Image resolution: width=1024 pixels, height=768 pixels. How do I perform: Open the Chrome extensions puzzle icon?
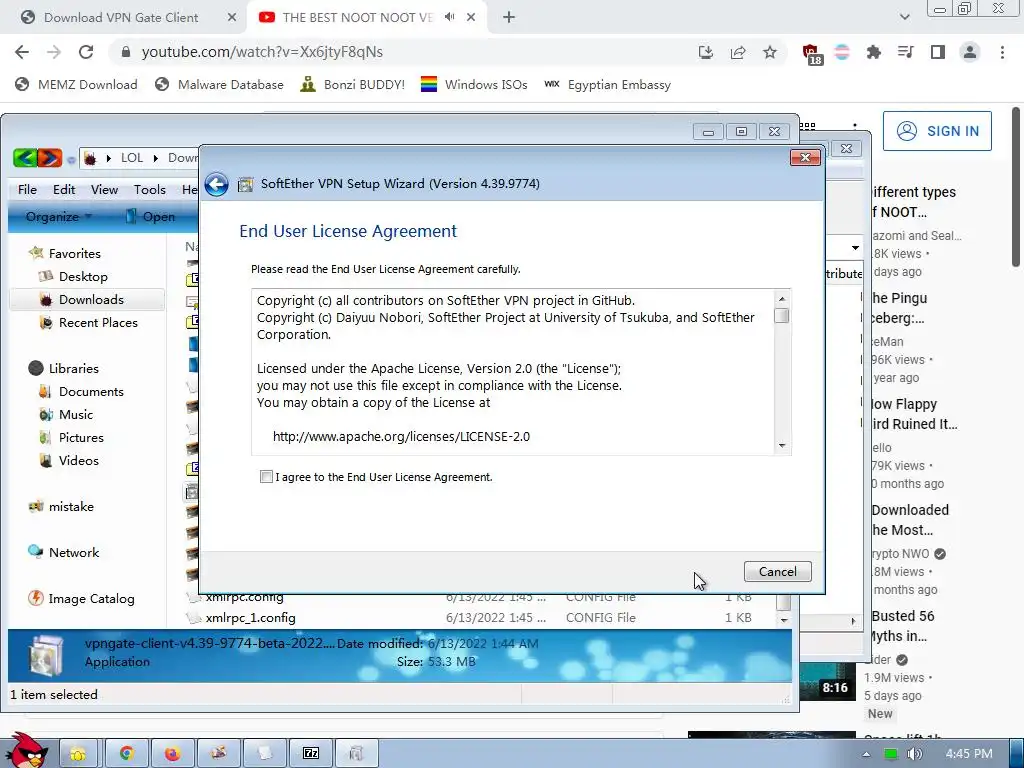pyautogui.click(x=873, y=52)
